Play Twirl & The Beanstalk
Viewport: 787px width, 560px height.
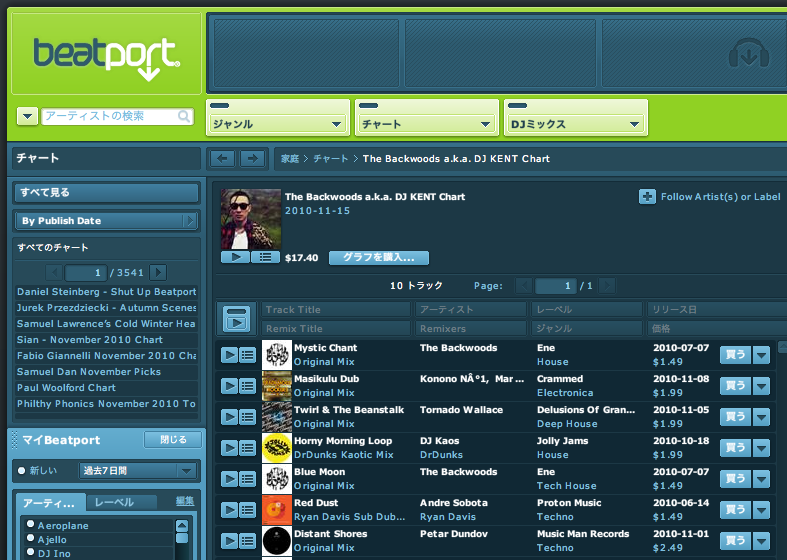point(229,417)
